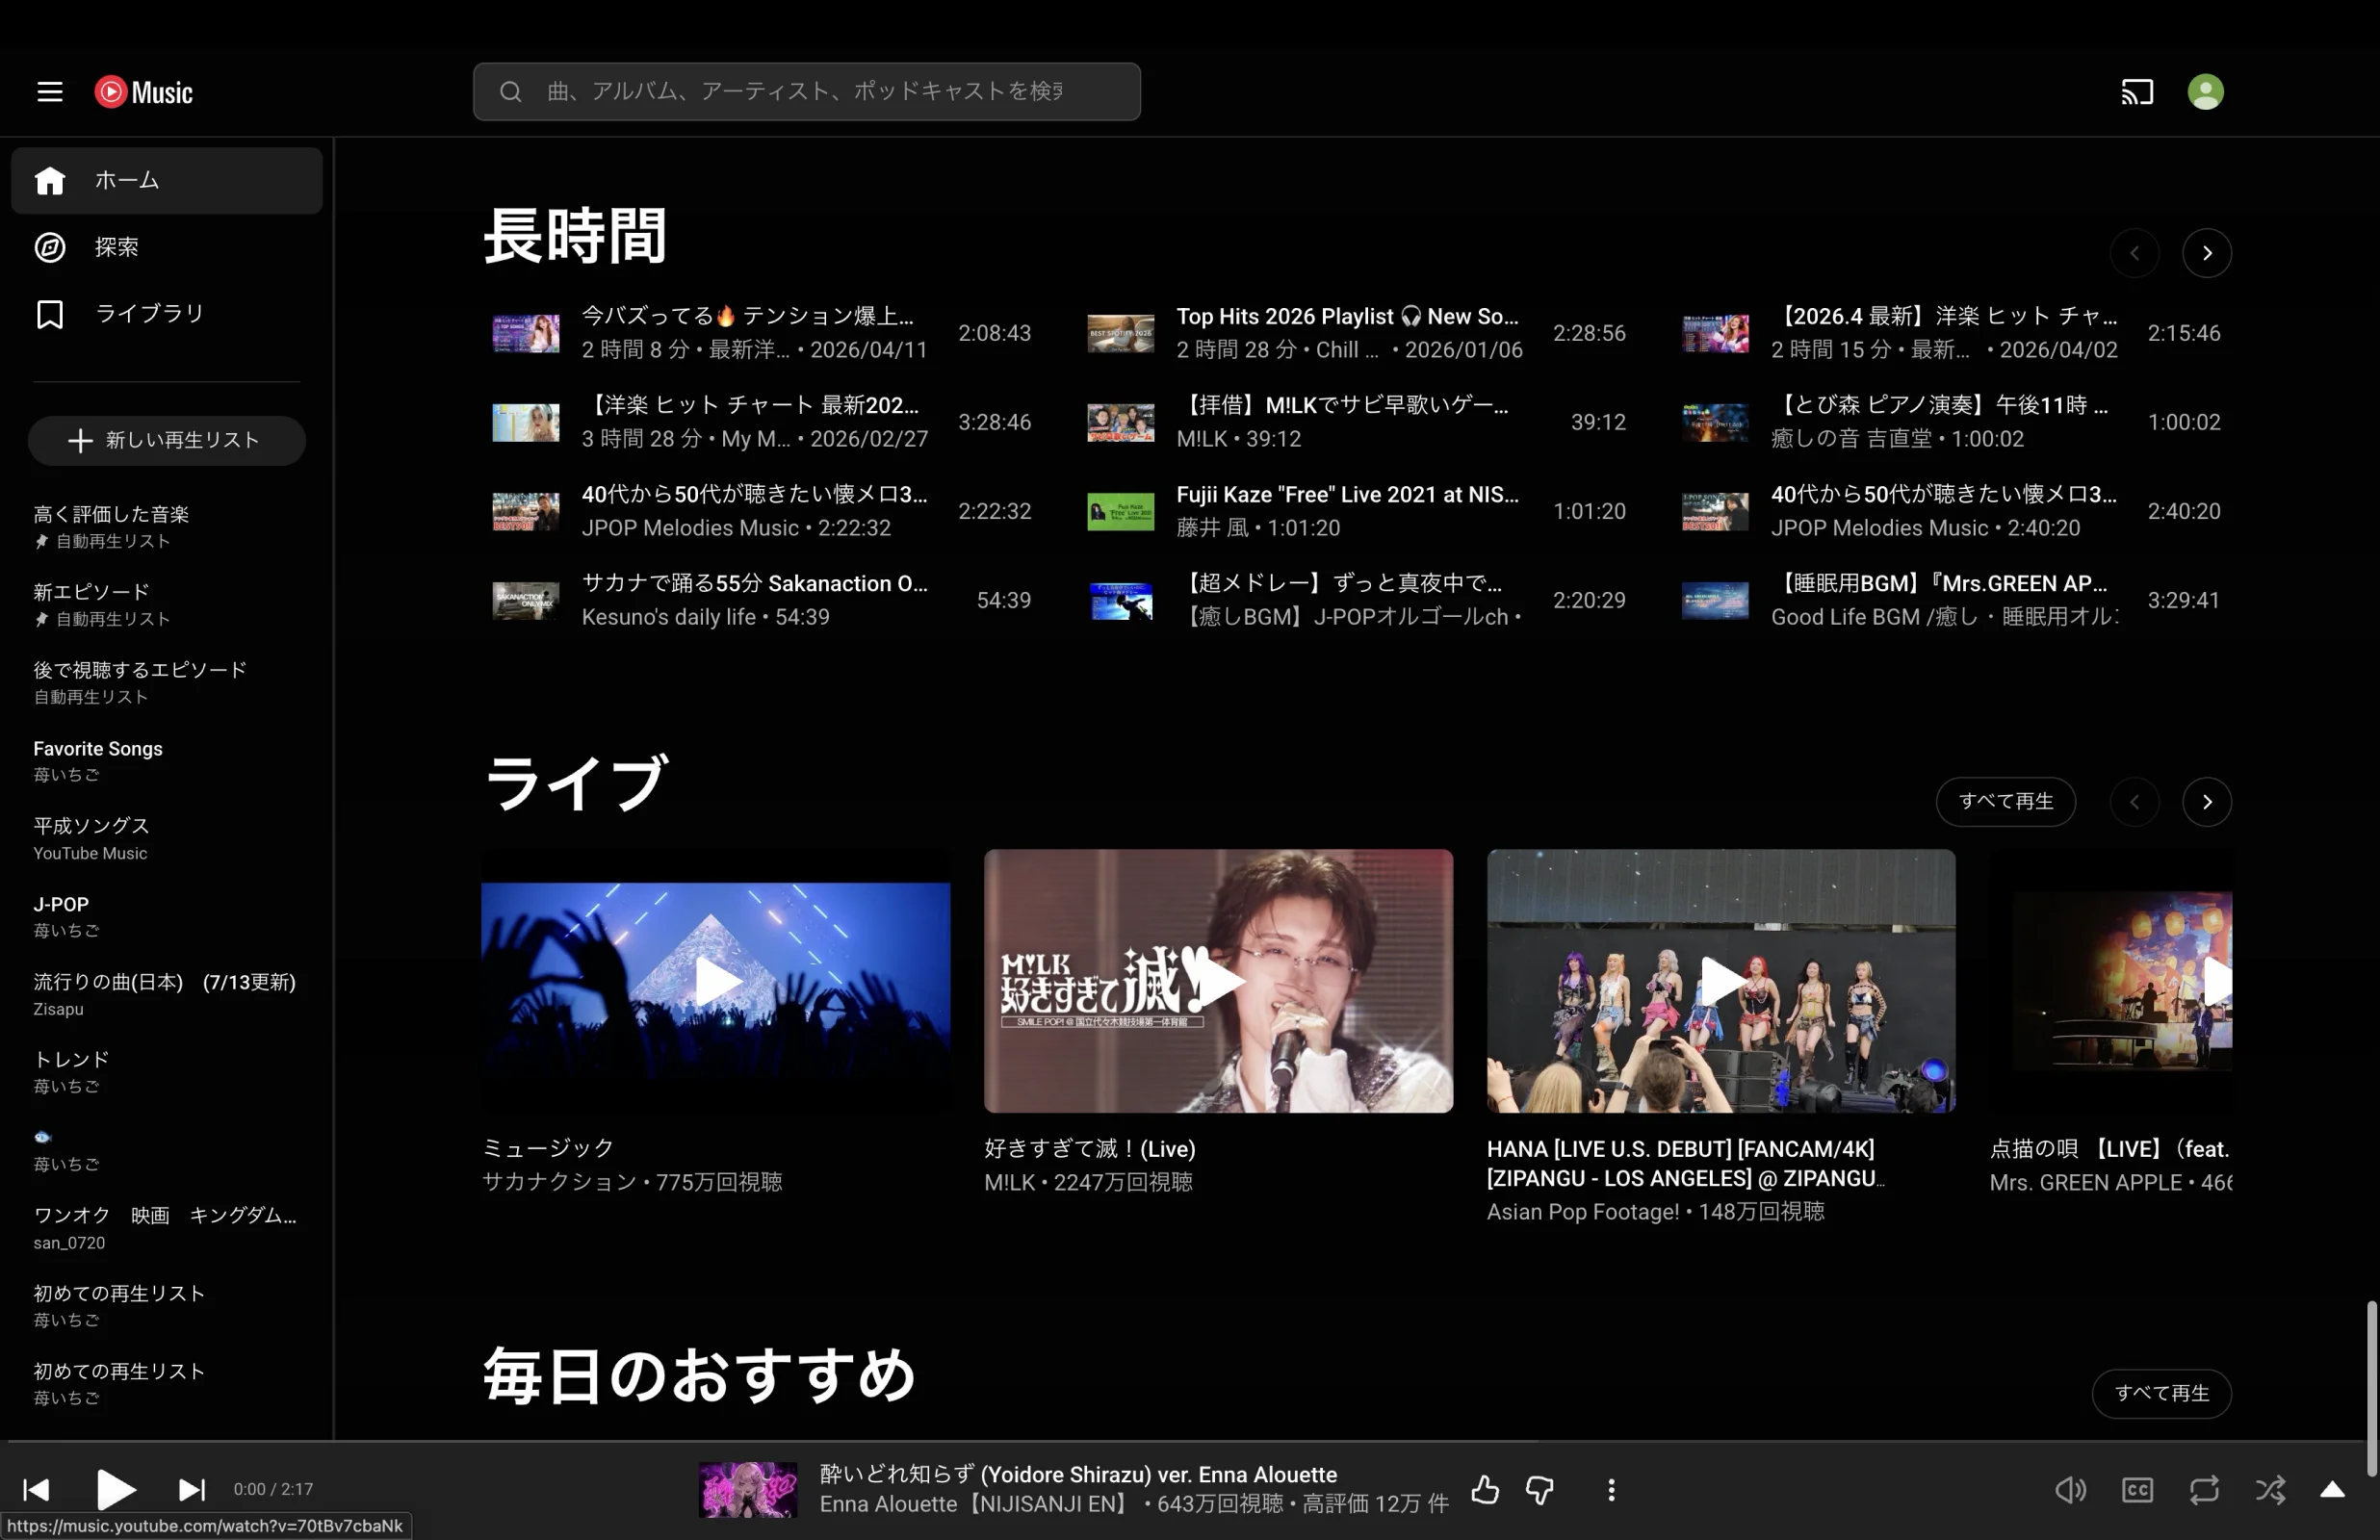The image size is (2380, 1540).
Task: Go to next page of ライブ section
Action: tap(2207, 802)
